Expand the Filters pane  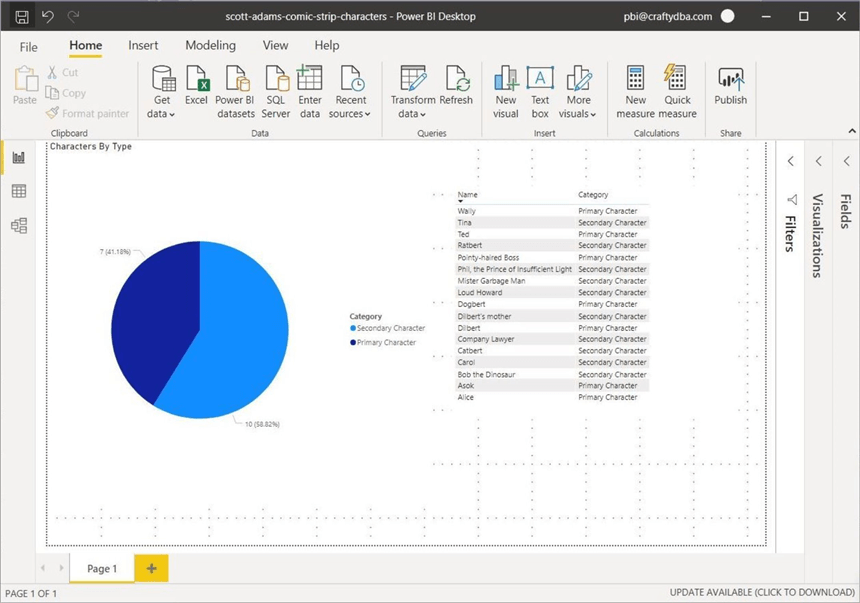coord(790,161)
